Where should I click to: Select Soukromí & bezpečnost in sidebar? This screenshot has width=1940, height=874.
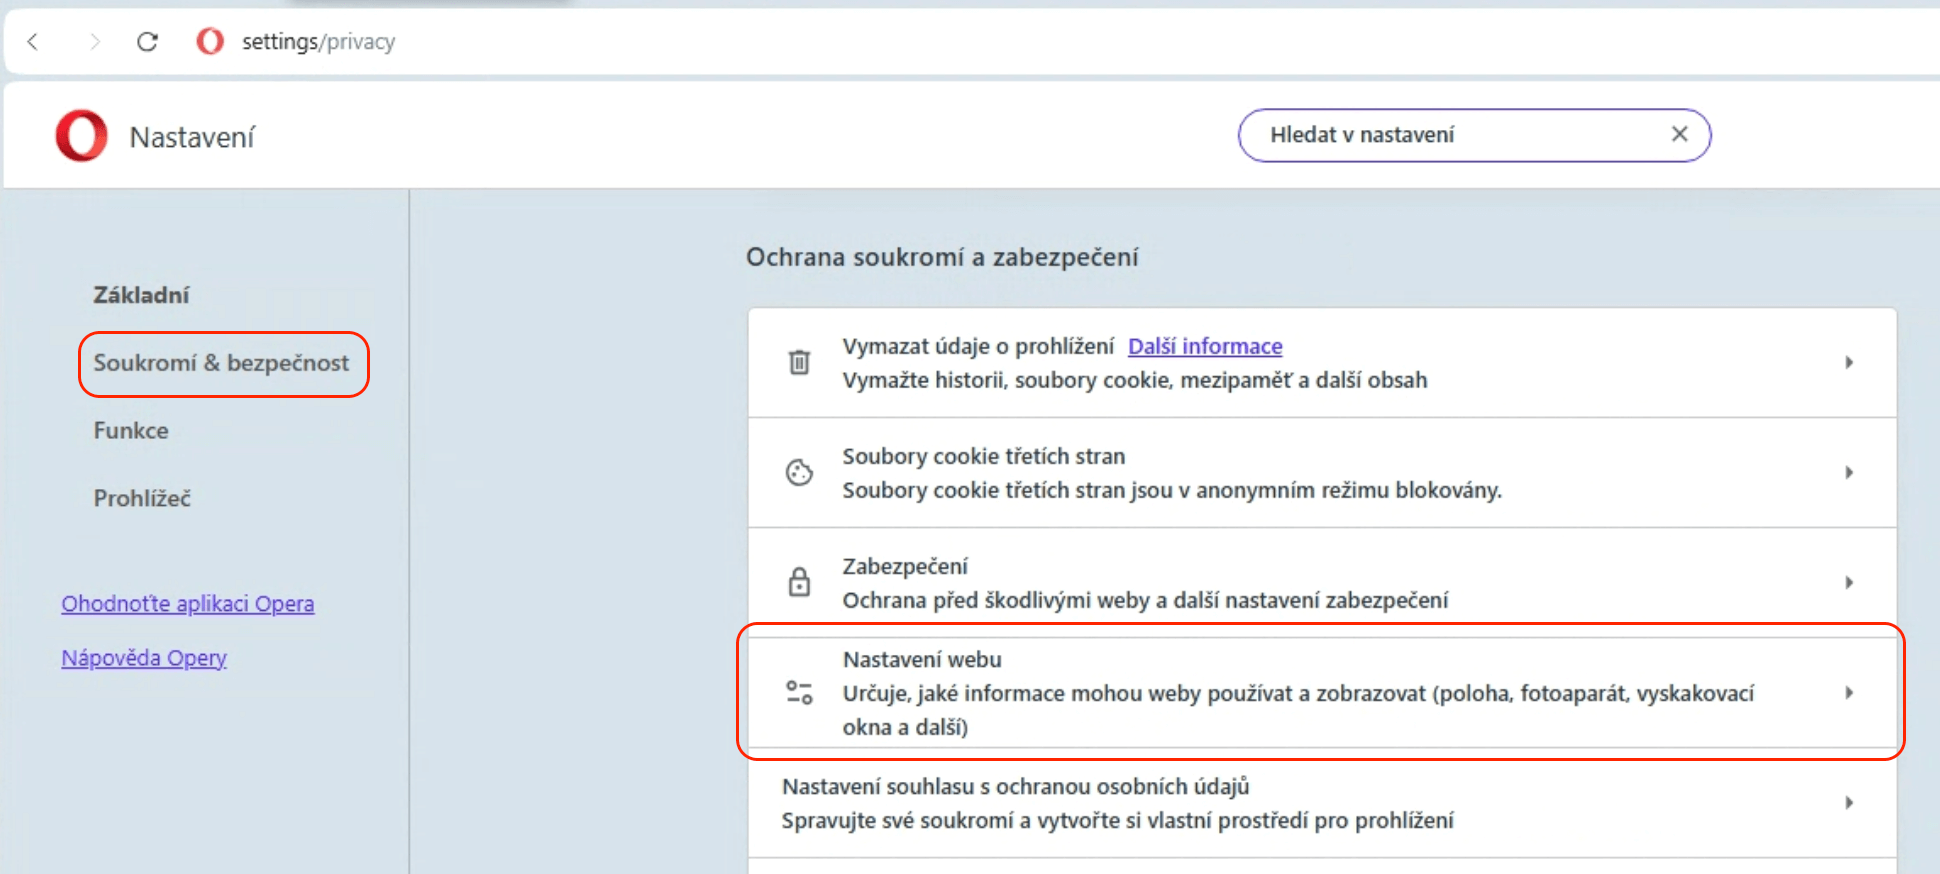click(222, 363)
